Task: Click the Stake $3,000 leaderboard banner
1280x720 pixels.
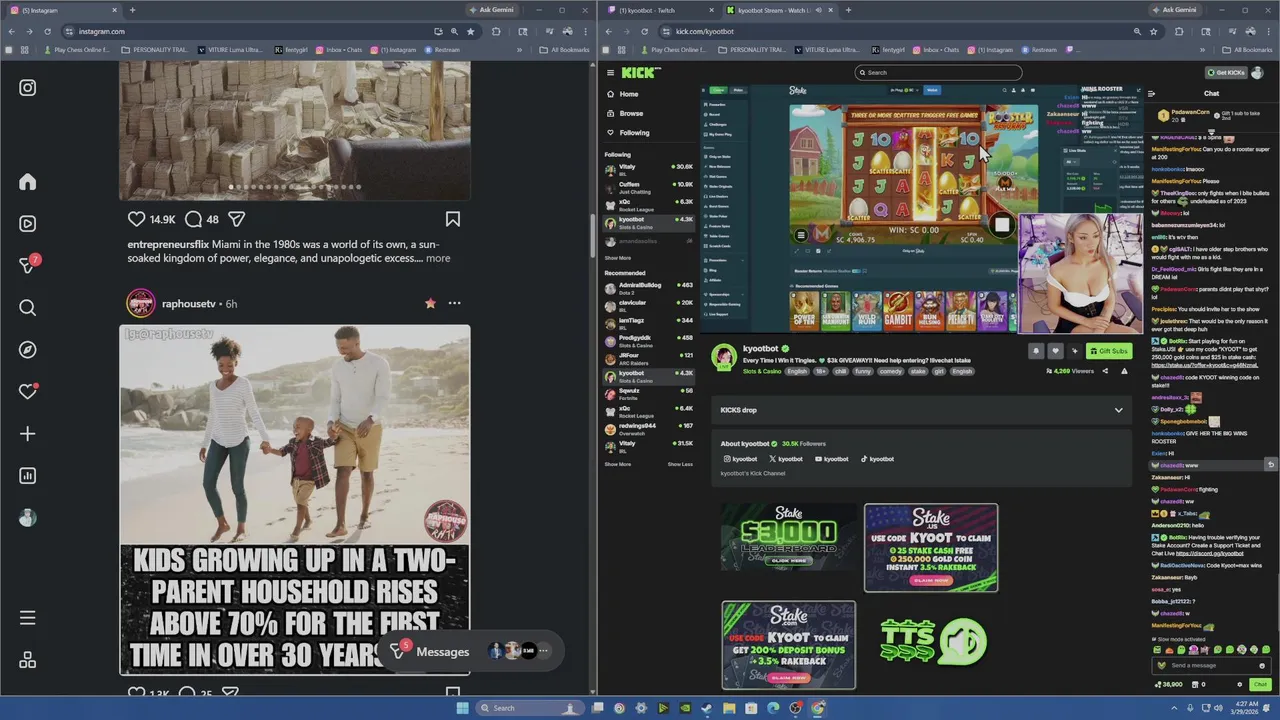Action: tap(789, 537)
